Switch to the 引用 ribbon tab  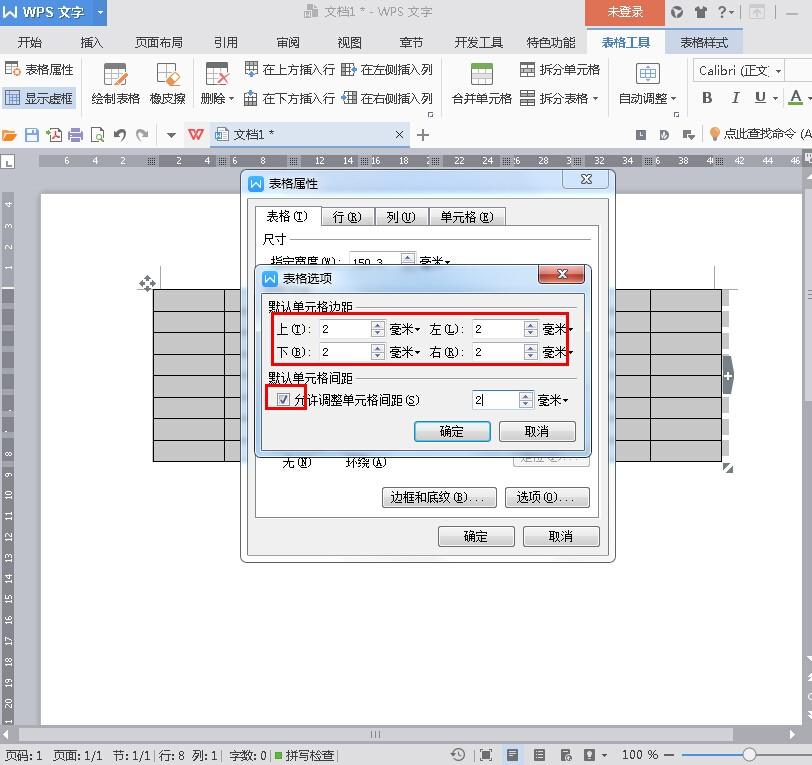coord(226,42)
